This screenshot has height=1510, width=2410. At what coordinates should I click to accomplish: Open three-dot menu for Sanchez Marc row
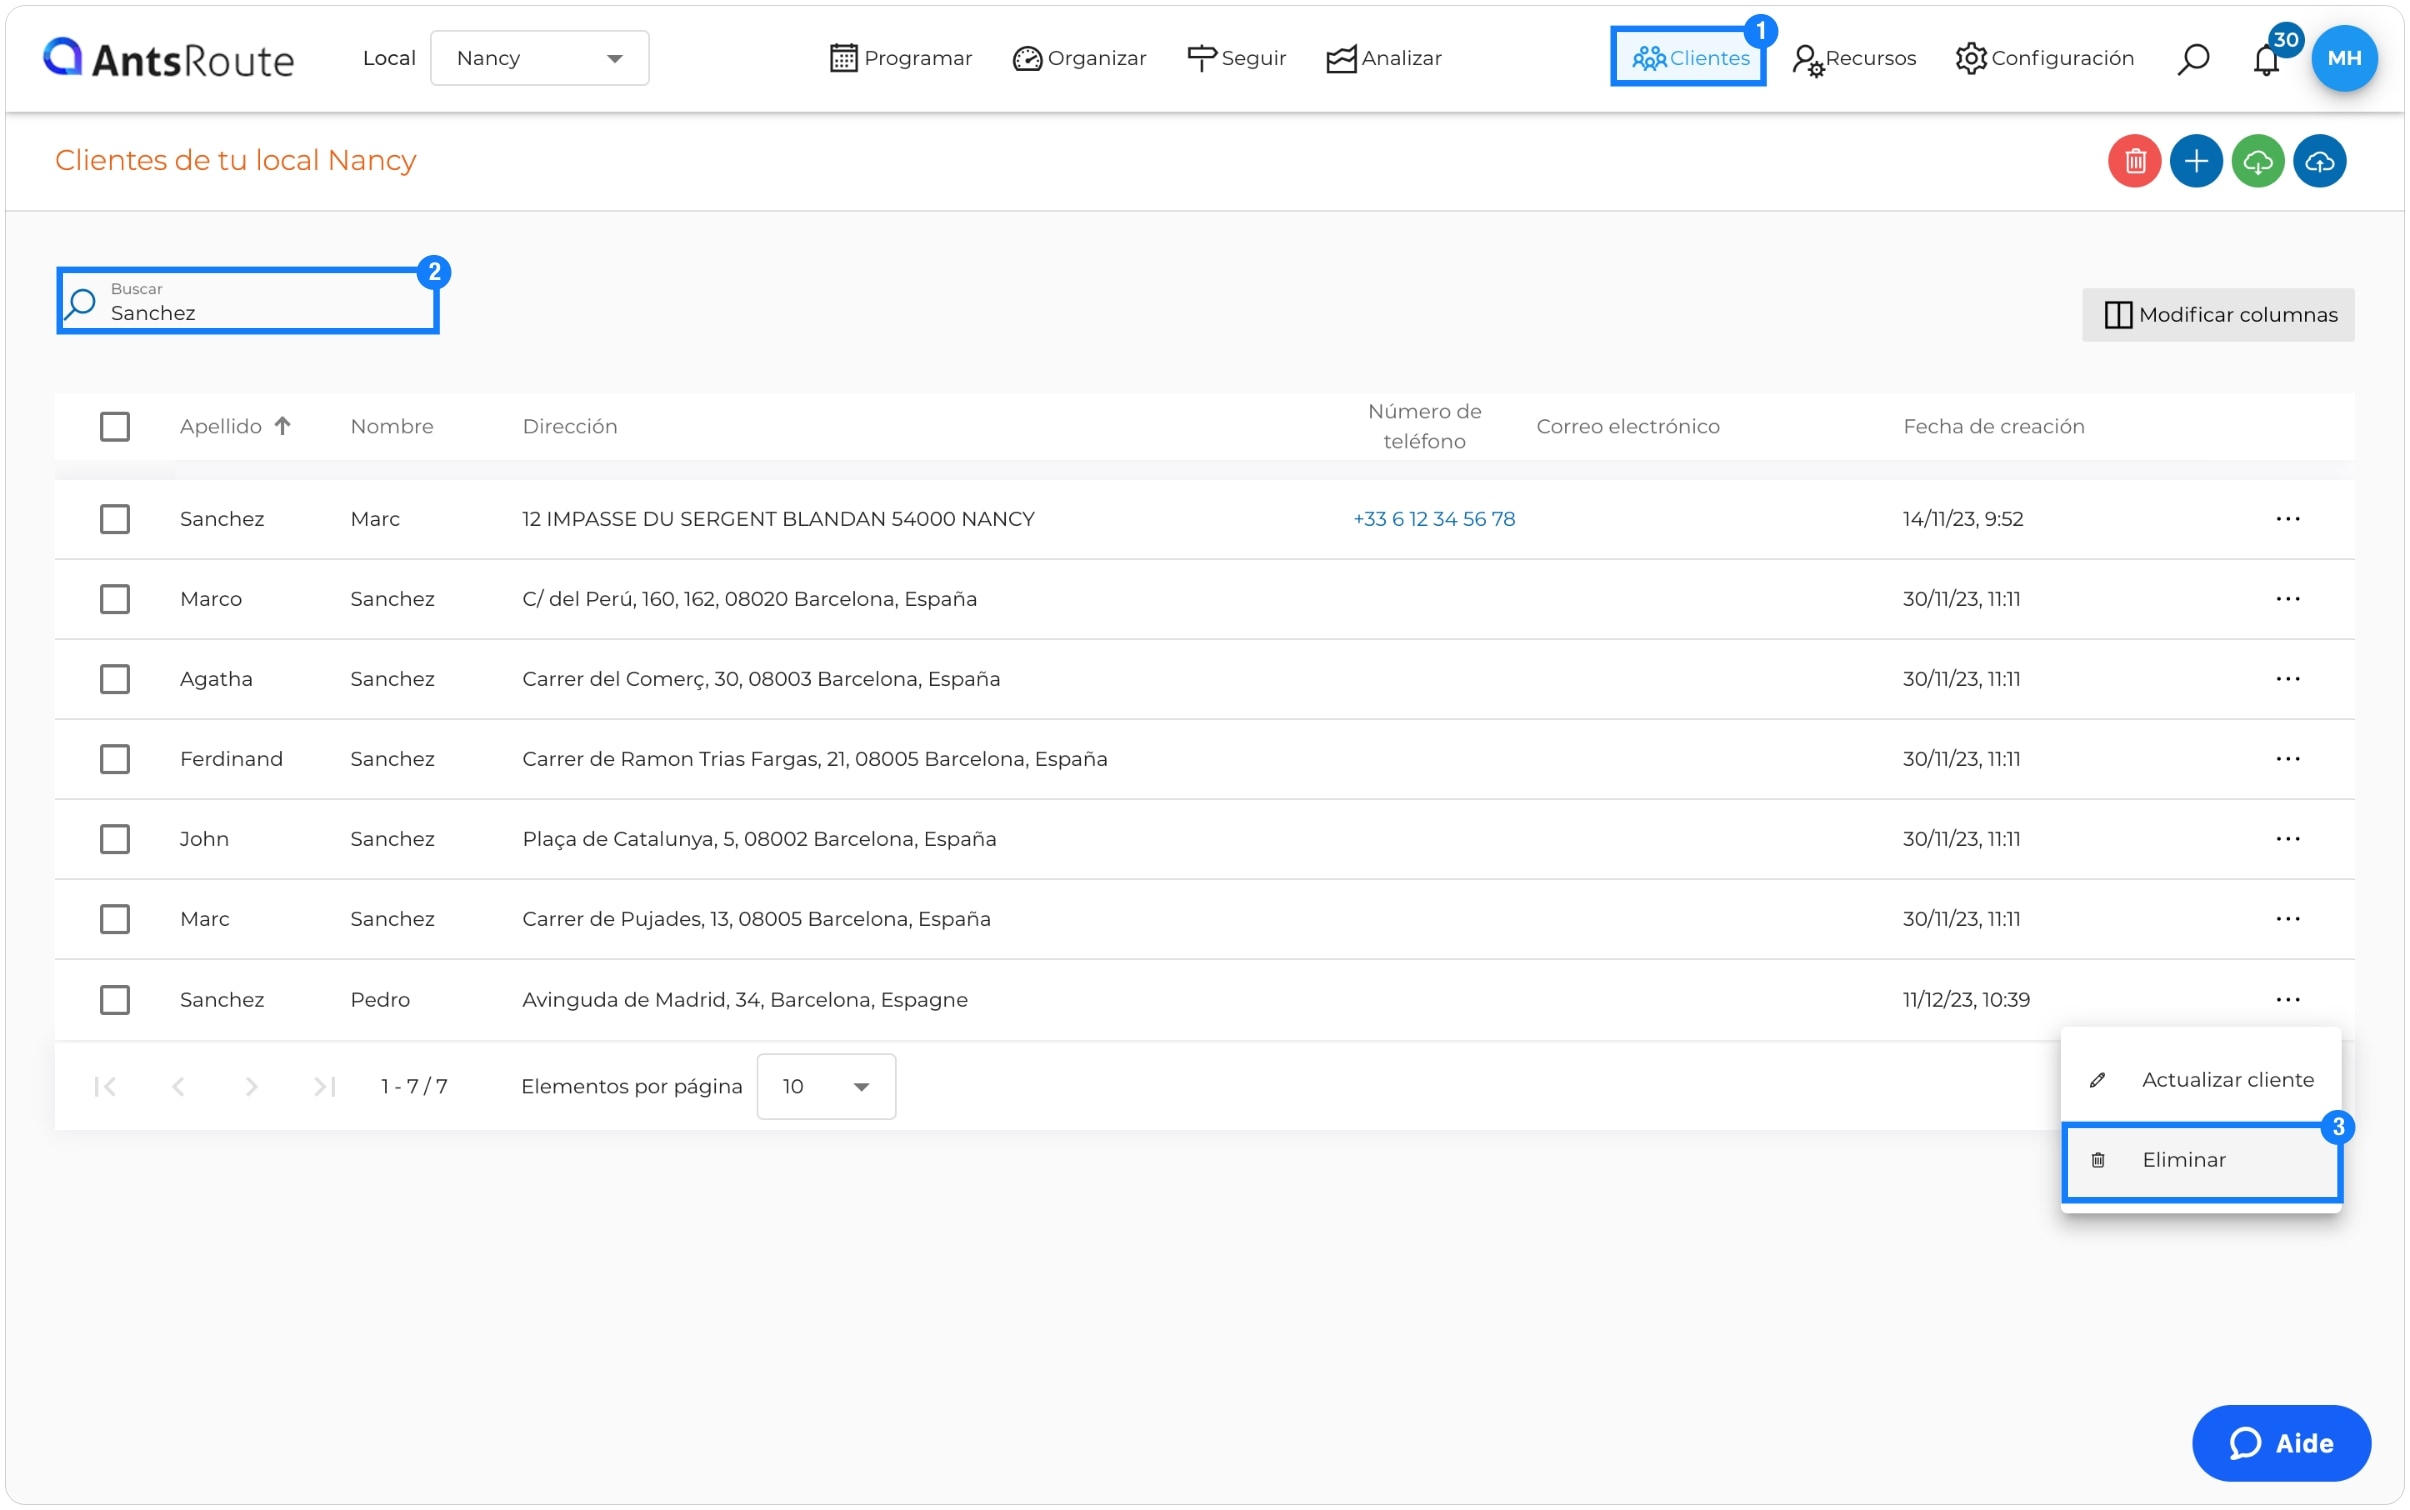tap(2287, 519)
